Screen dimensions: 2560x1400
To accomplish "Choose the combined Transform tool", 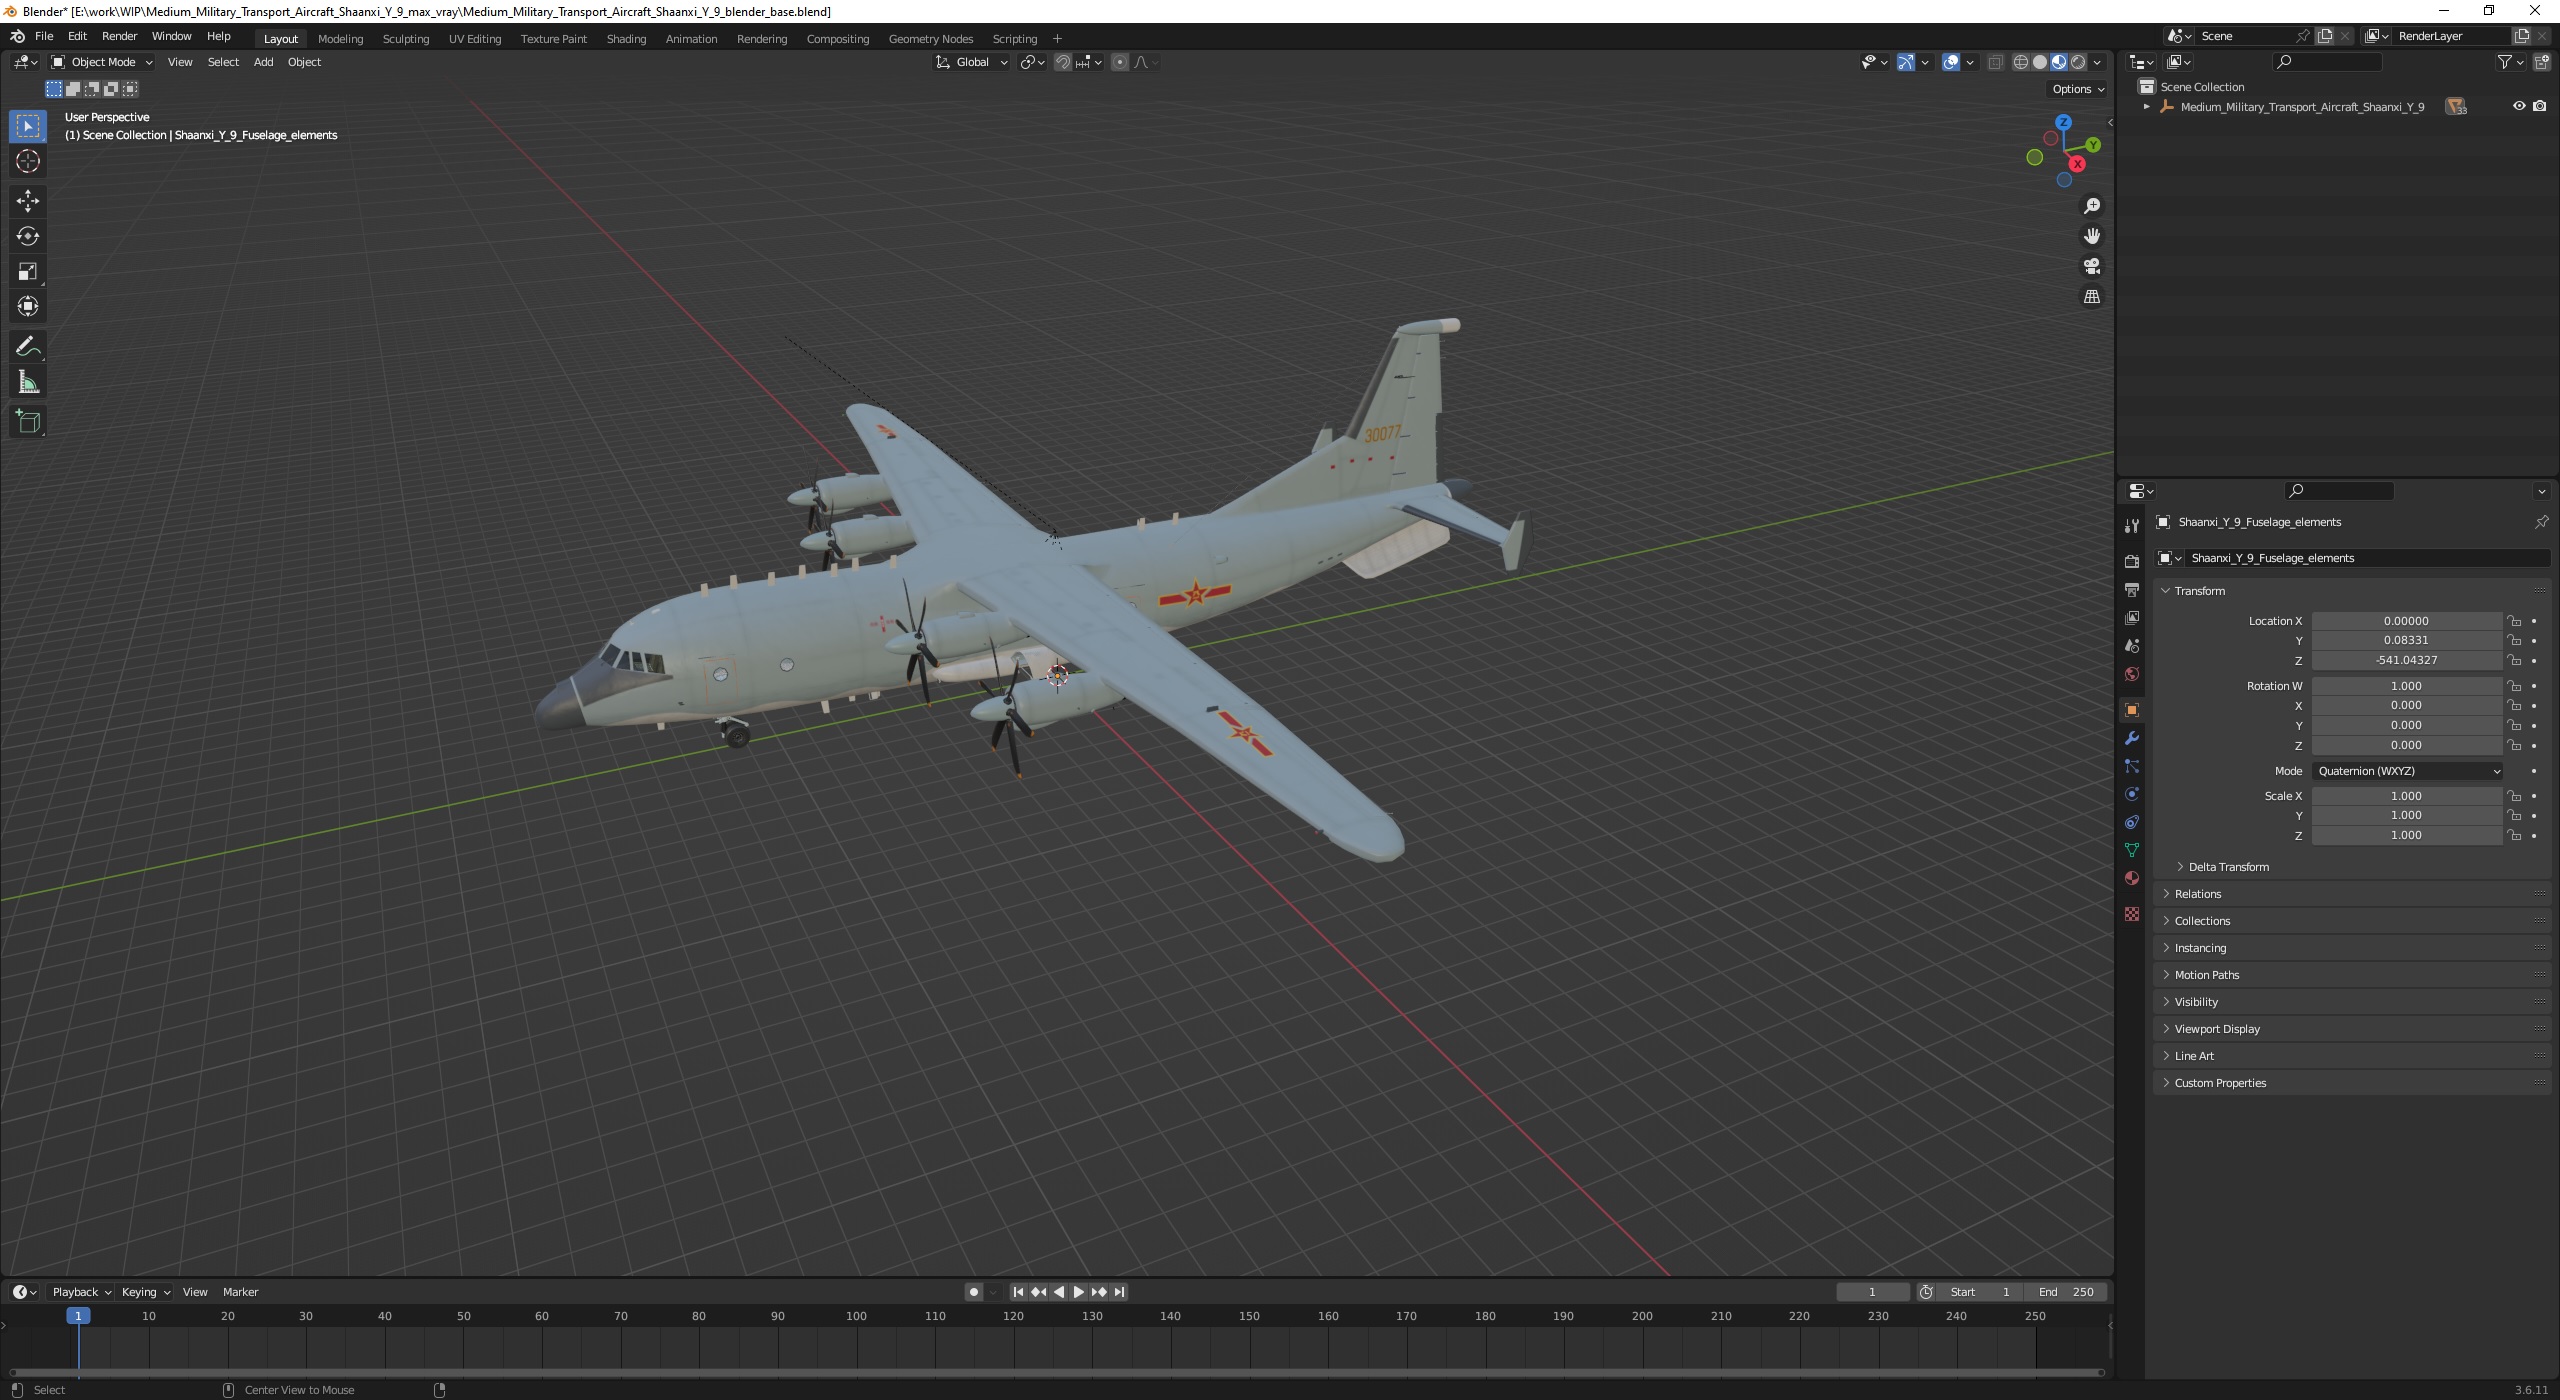I will tap(28, 306).
